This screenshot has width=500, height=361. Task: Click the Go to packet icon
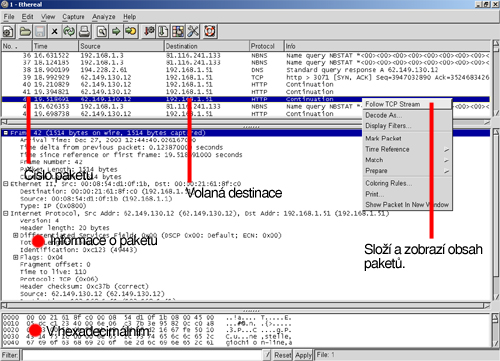(x=131, y=32)
